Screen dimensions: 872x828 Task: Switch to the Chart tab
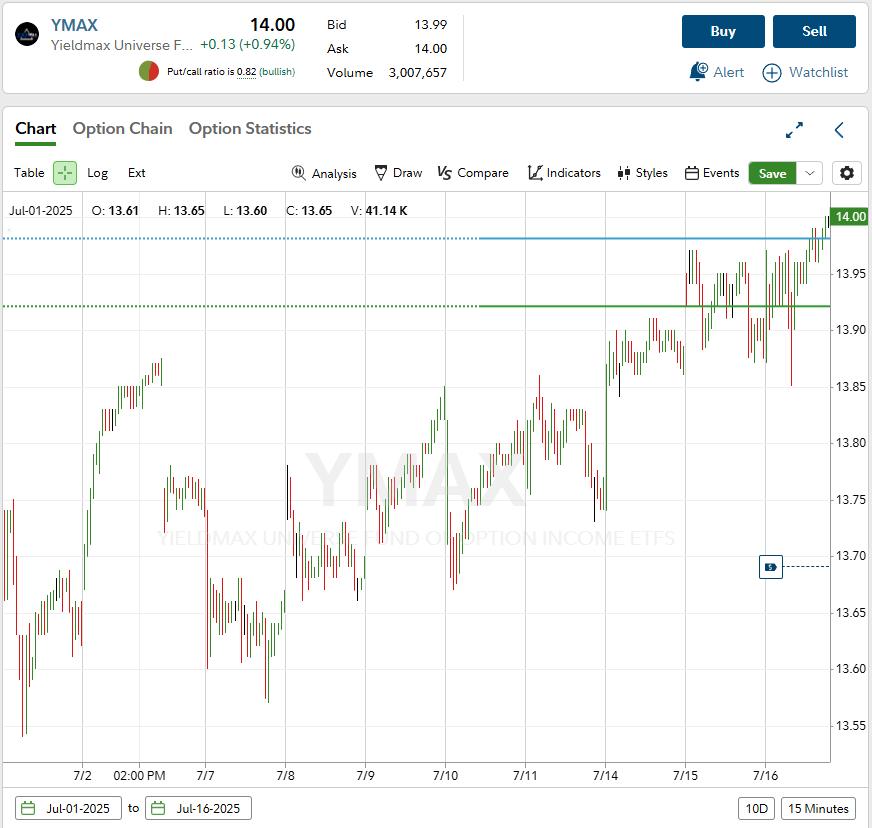coord(36,128)
